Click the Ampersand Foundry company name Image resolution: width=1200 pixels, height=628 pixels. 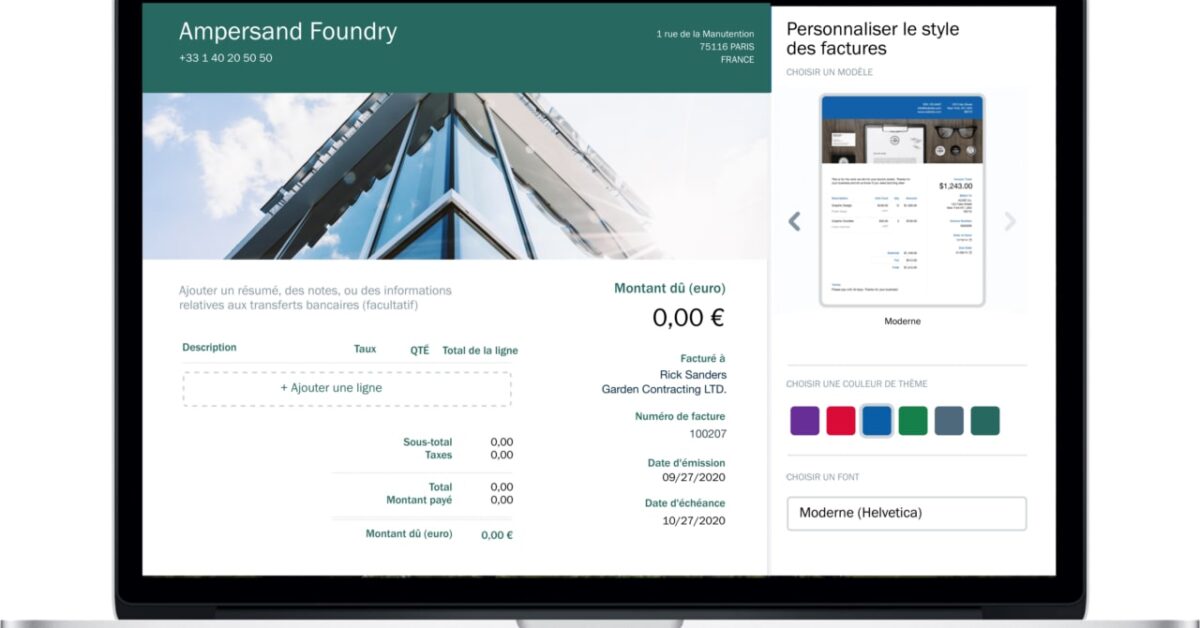(288, 32)
